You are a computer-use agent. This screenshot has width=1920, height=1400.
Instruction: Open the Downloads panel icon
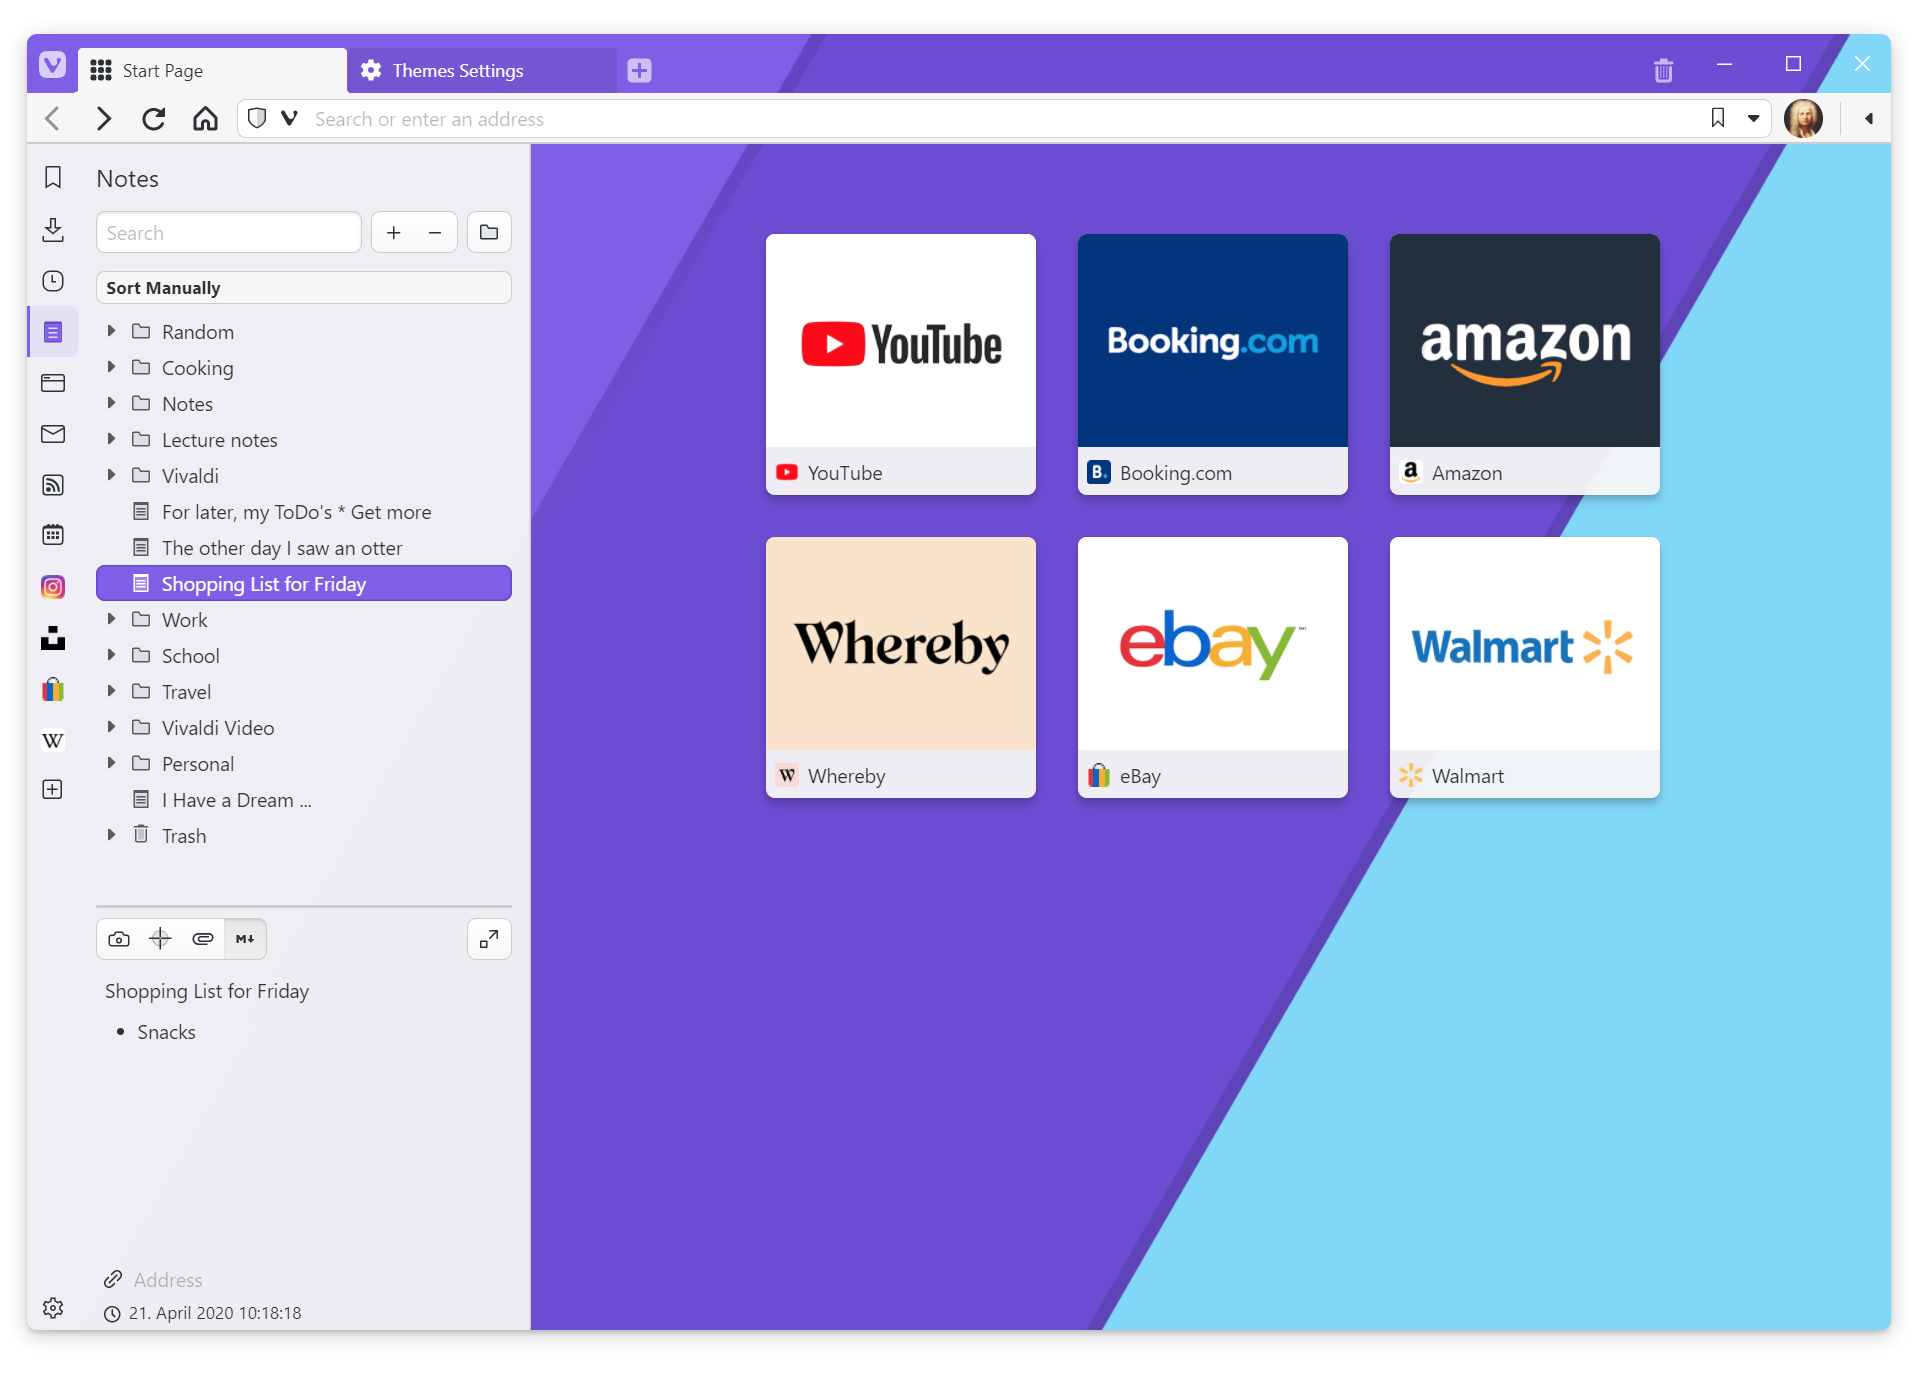(x=52, y=230)
